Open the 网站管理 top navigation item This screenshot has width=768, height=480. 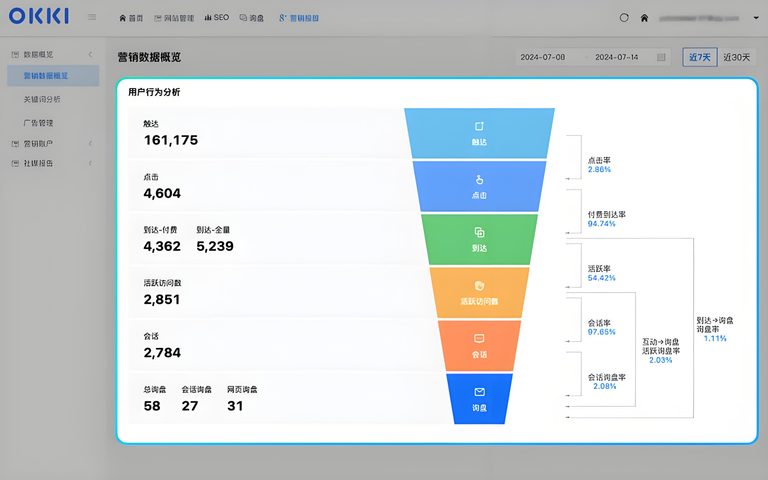pyautogui.click(x=174, y=18)
